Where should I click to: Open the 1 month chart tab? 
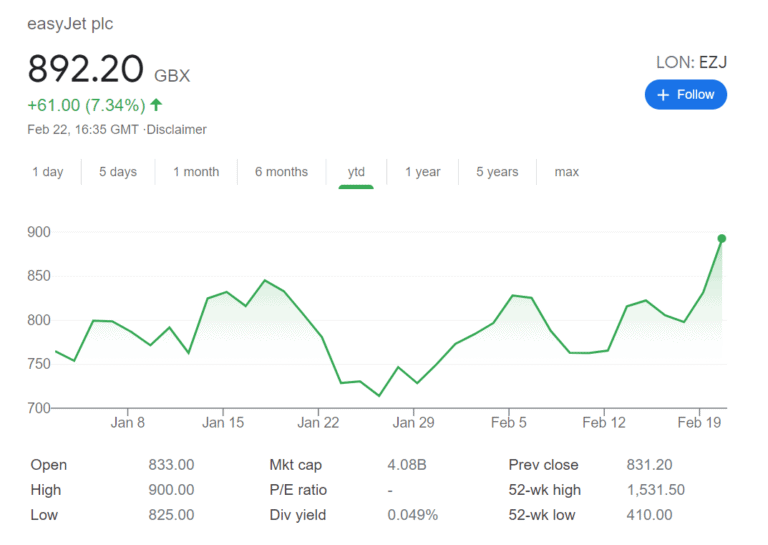click(x=196, y=172)
